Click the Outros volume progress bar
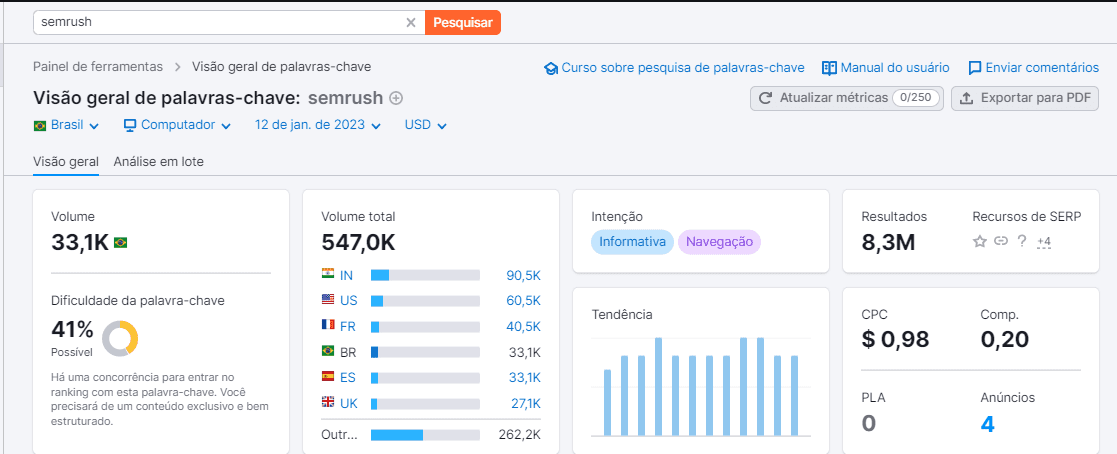Image resolution: width=1117 pixels, height=454 pixels. 425,435
